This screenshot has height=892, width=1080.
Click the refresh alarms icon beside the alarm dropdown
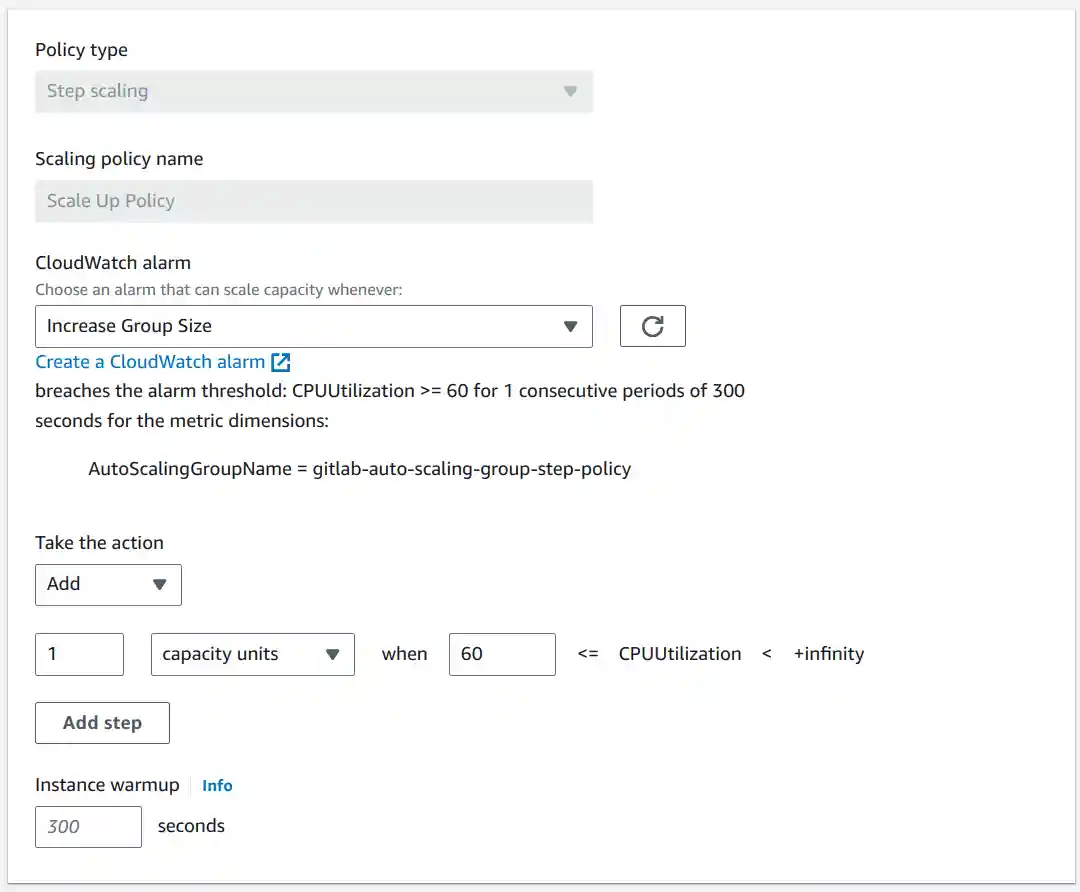[652, 325]
